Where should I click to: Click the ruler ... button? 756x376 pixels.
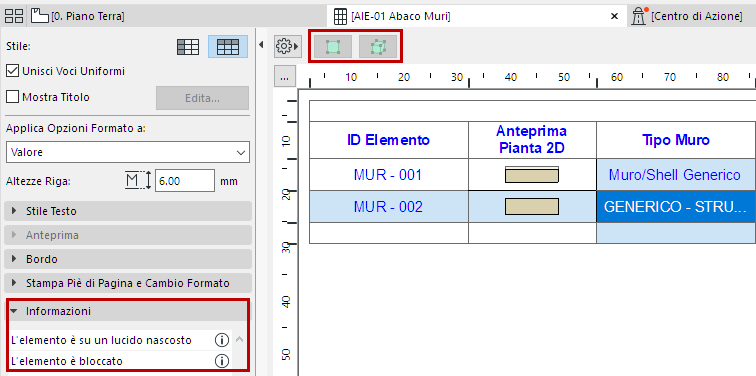pyautogui.click(x=284, y=77)
